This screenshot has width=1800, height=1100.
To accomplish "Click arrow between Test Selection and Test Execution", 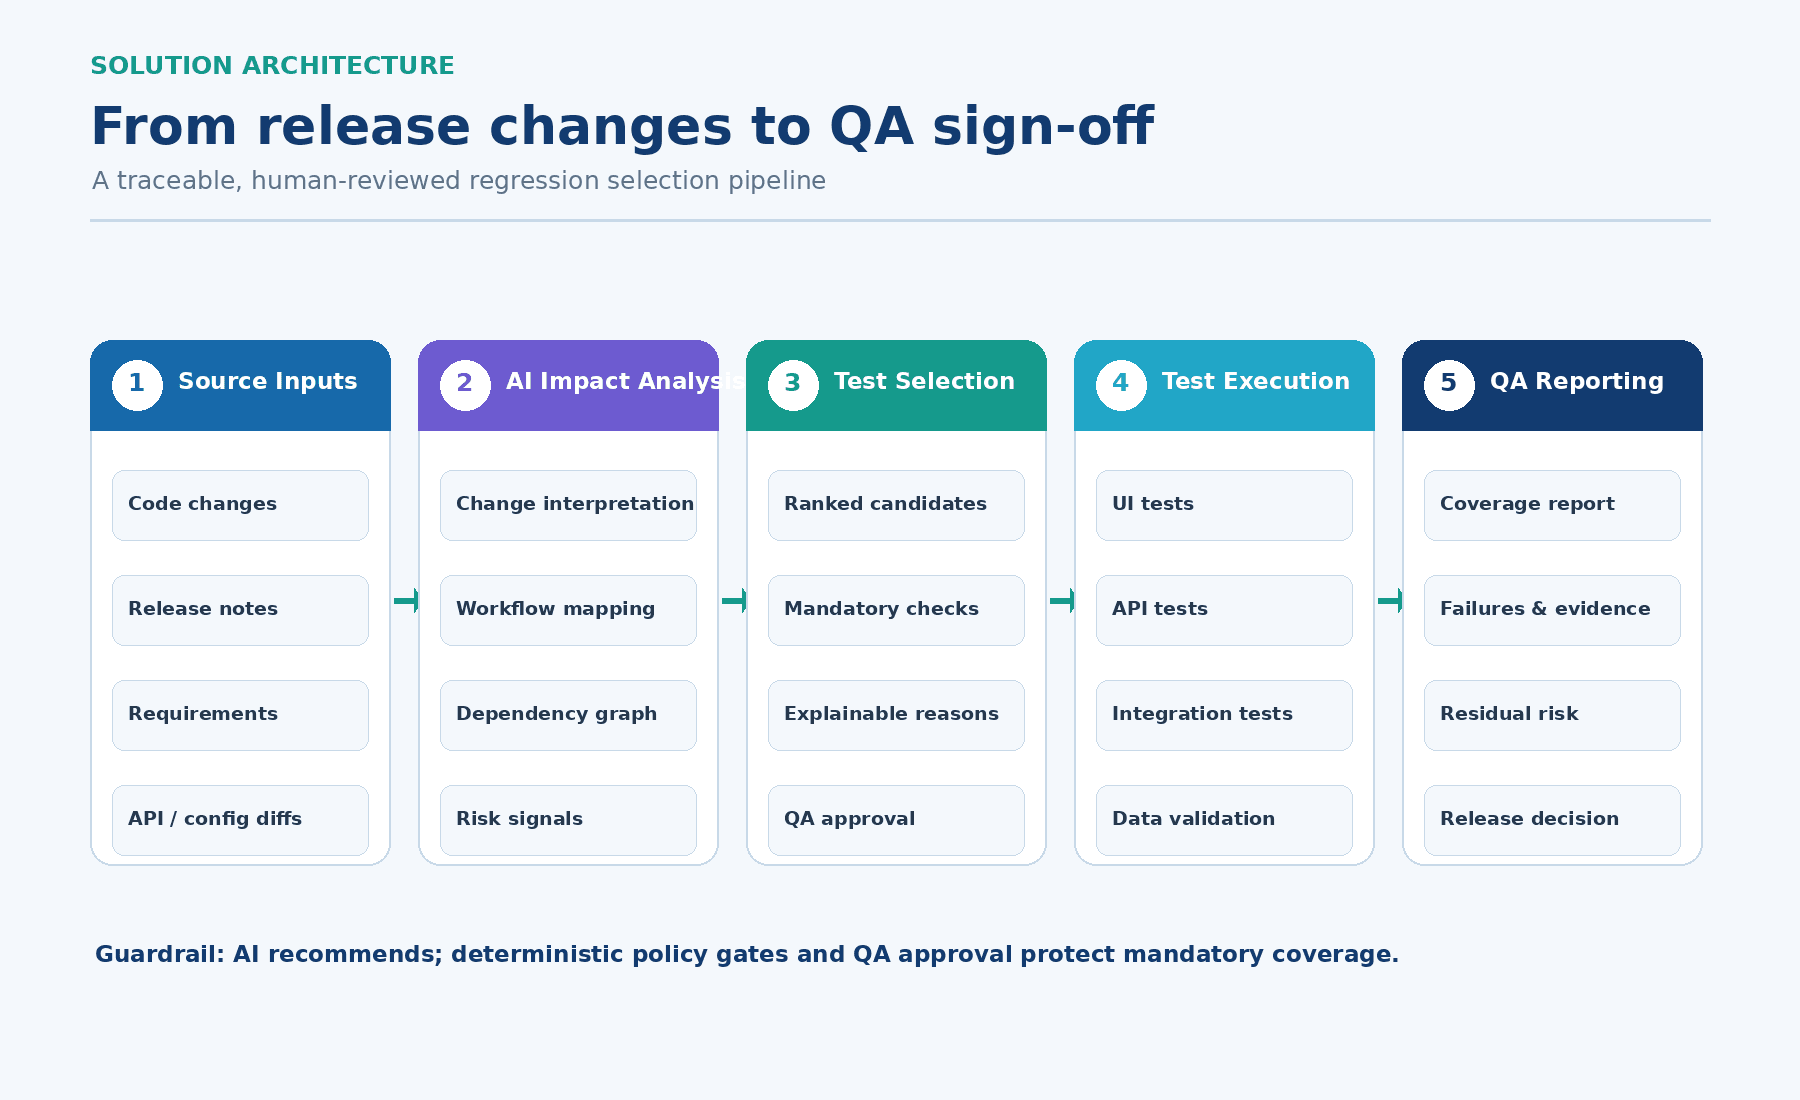I will [x=1062, y=600].
